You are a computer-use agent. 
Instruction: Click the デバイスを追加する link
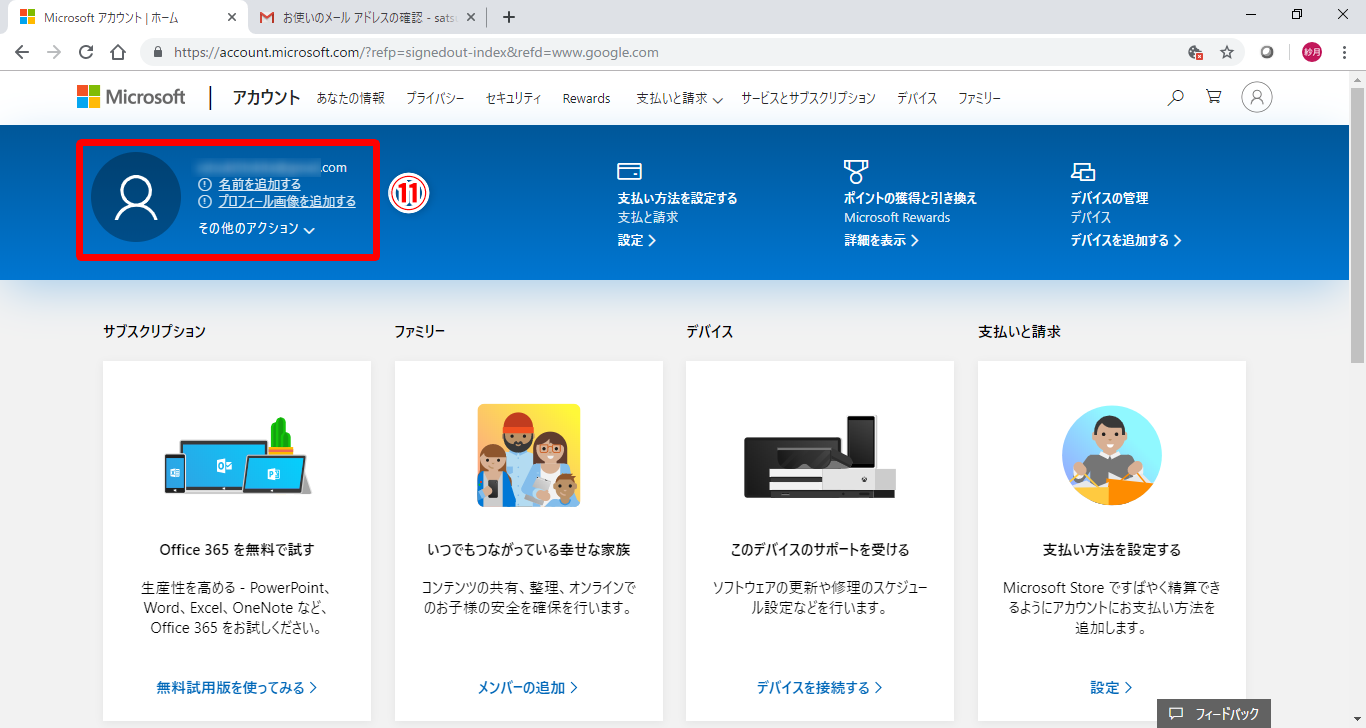coord(1127,240)
